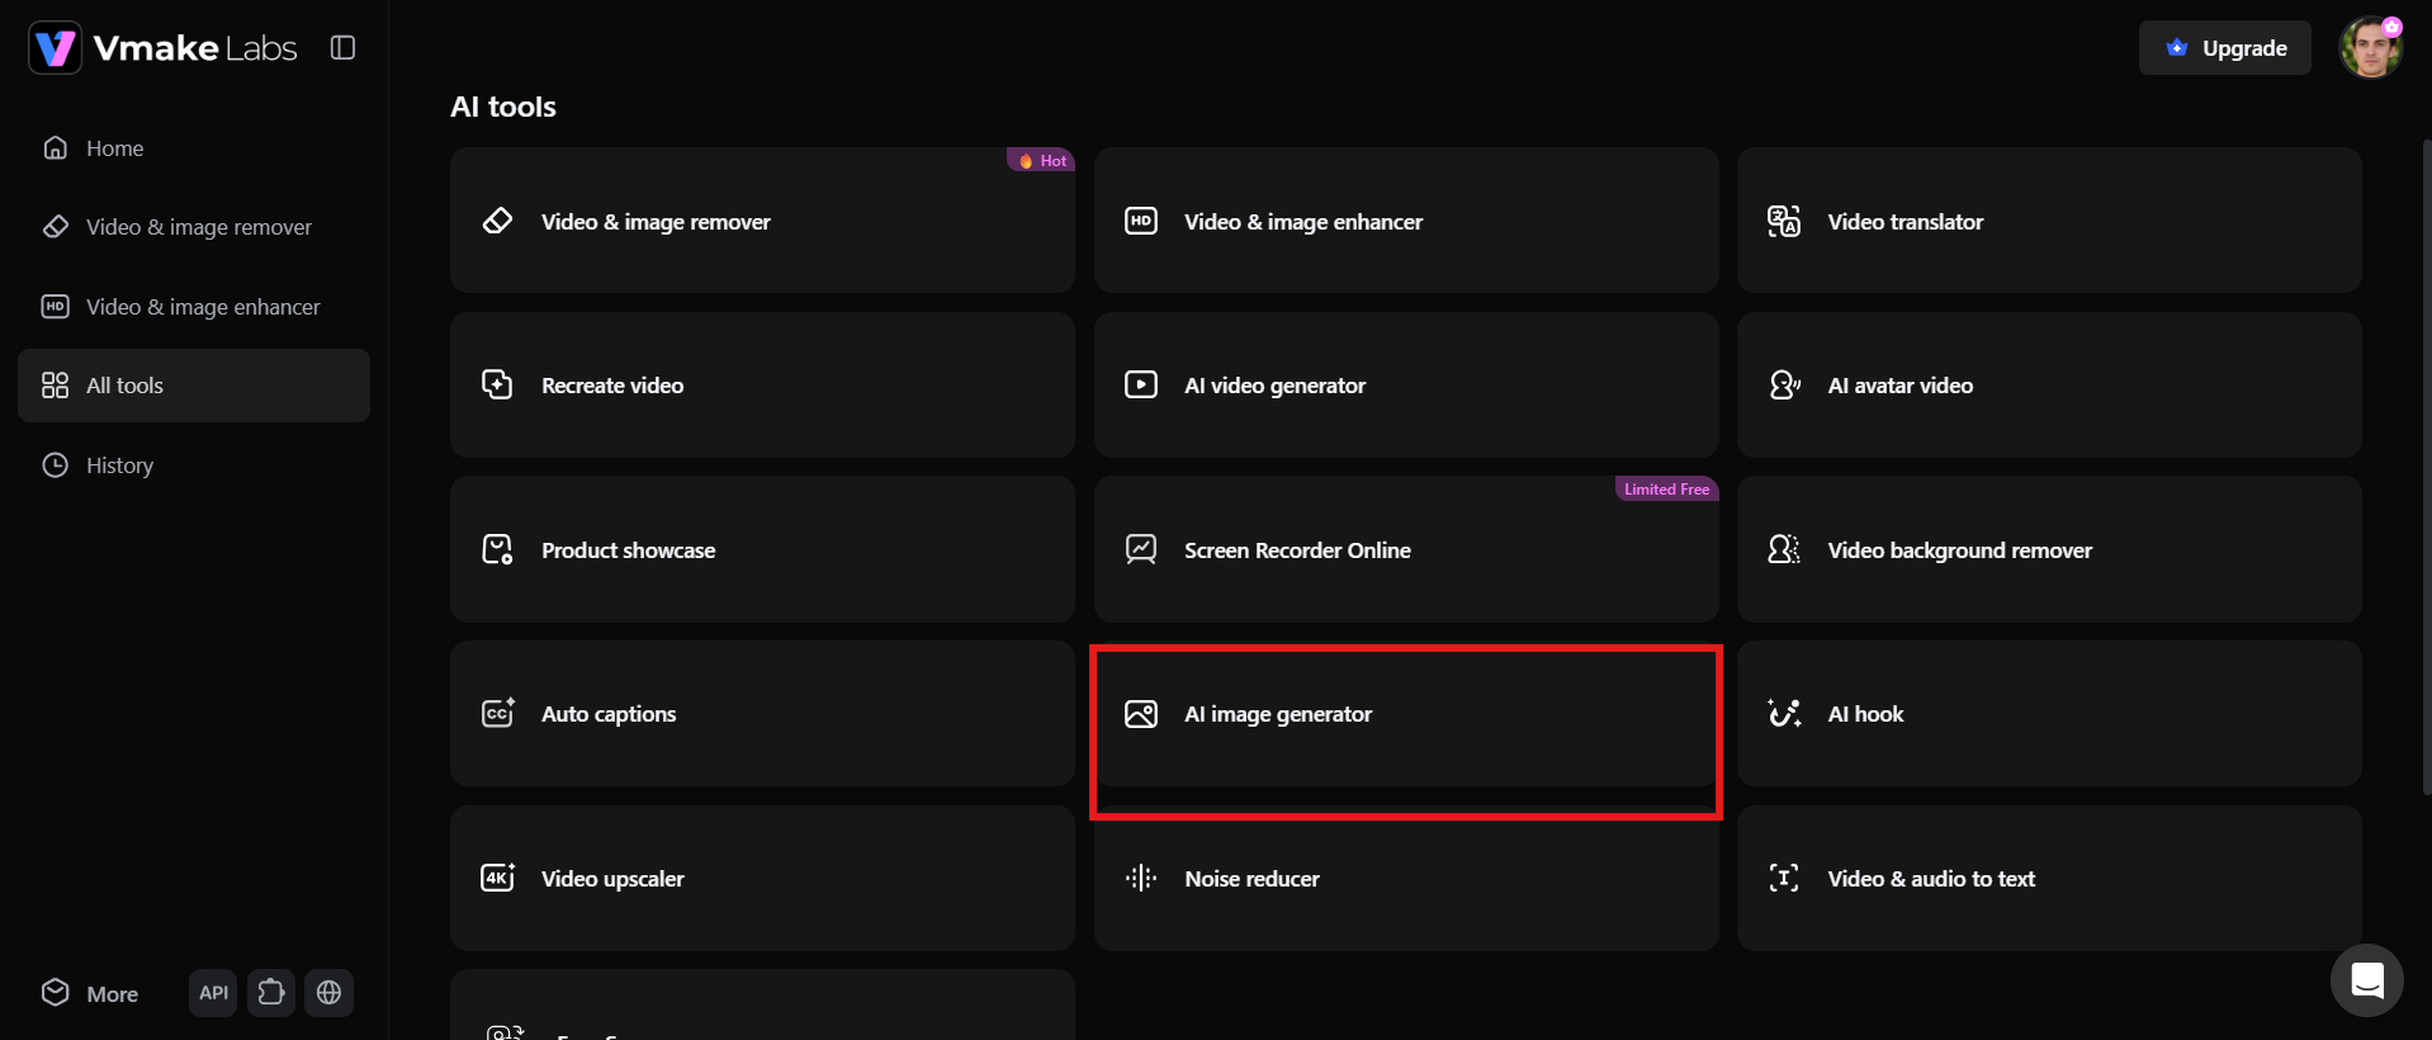Click the Hot badge on remover card
This screenshot has height=1040, width=2432.
[x=1041, y=160]
